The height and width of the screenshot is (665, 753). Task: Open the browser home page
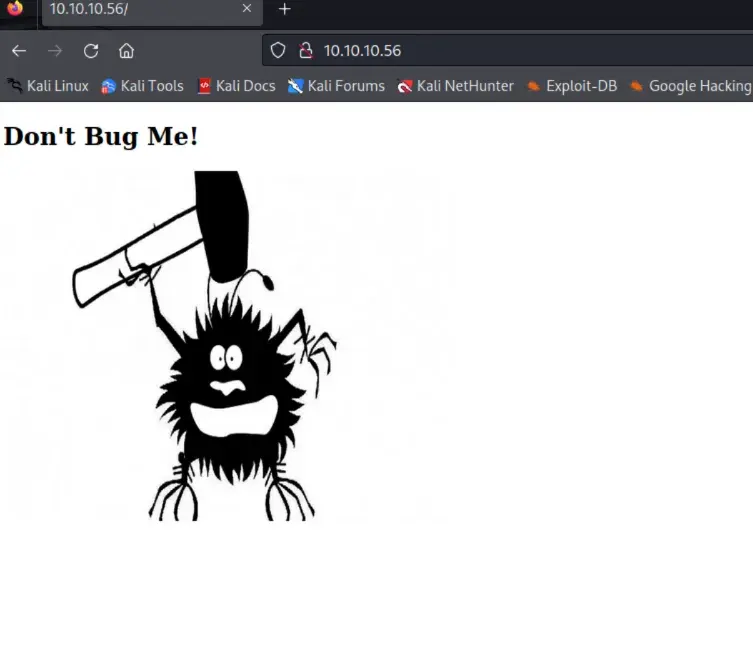click(126, 51)
